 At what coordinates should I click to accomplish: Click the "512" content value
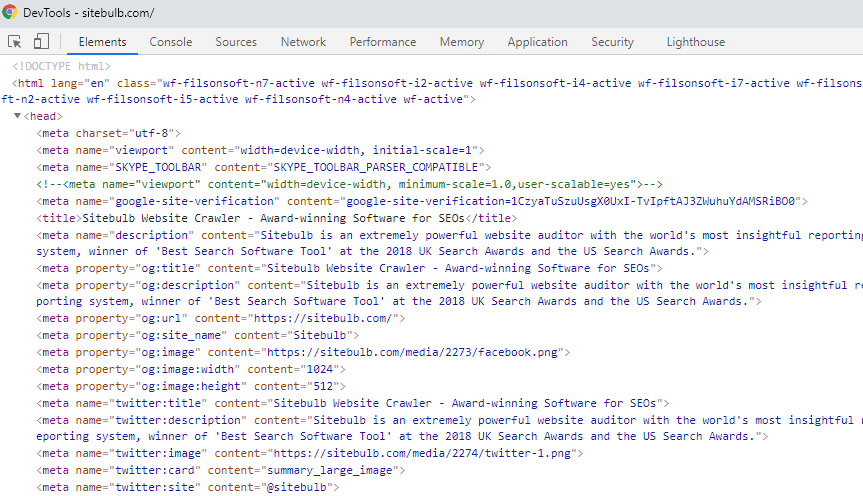click(x=323, y=386)
